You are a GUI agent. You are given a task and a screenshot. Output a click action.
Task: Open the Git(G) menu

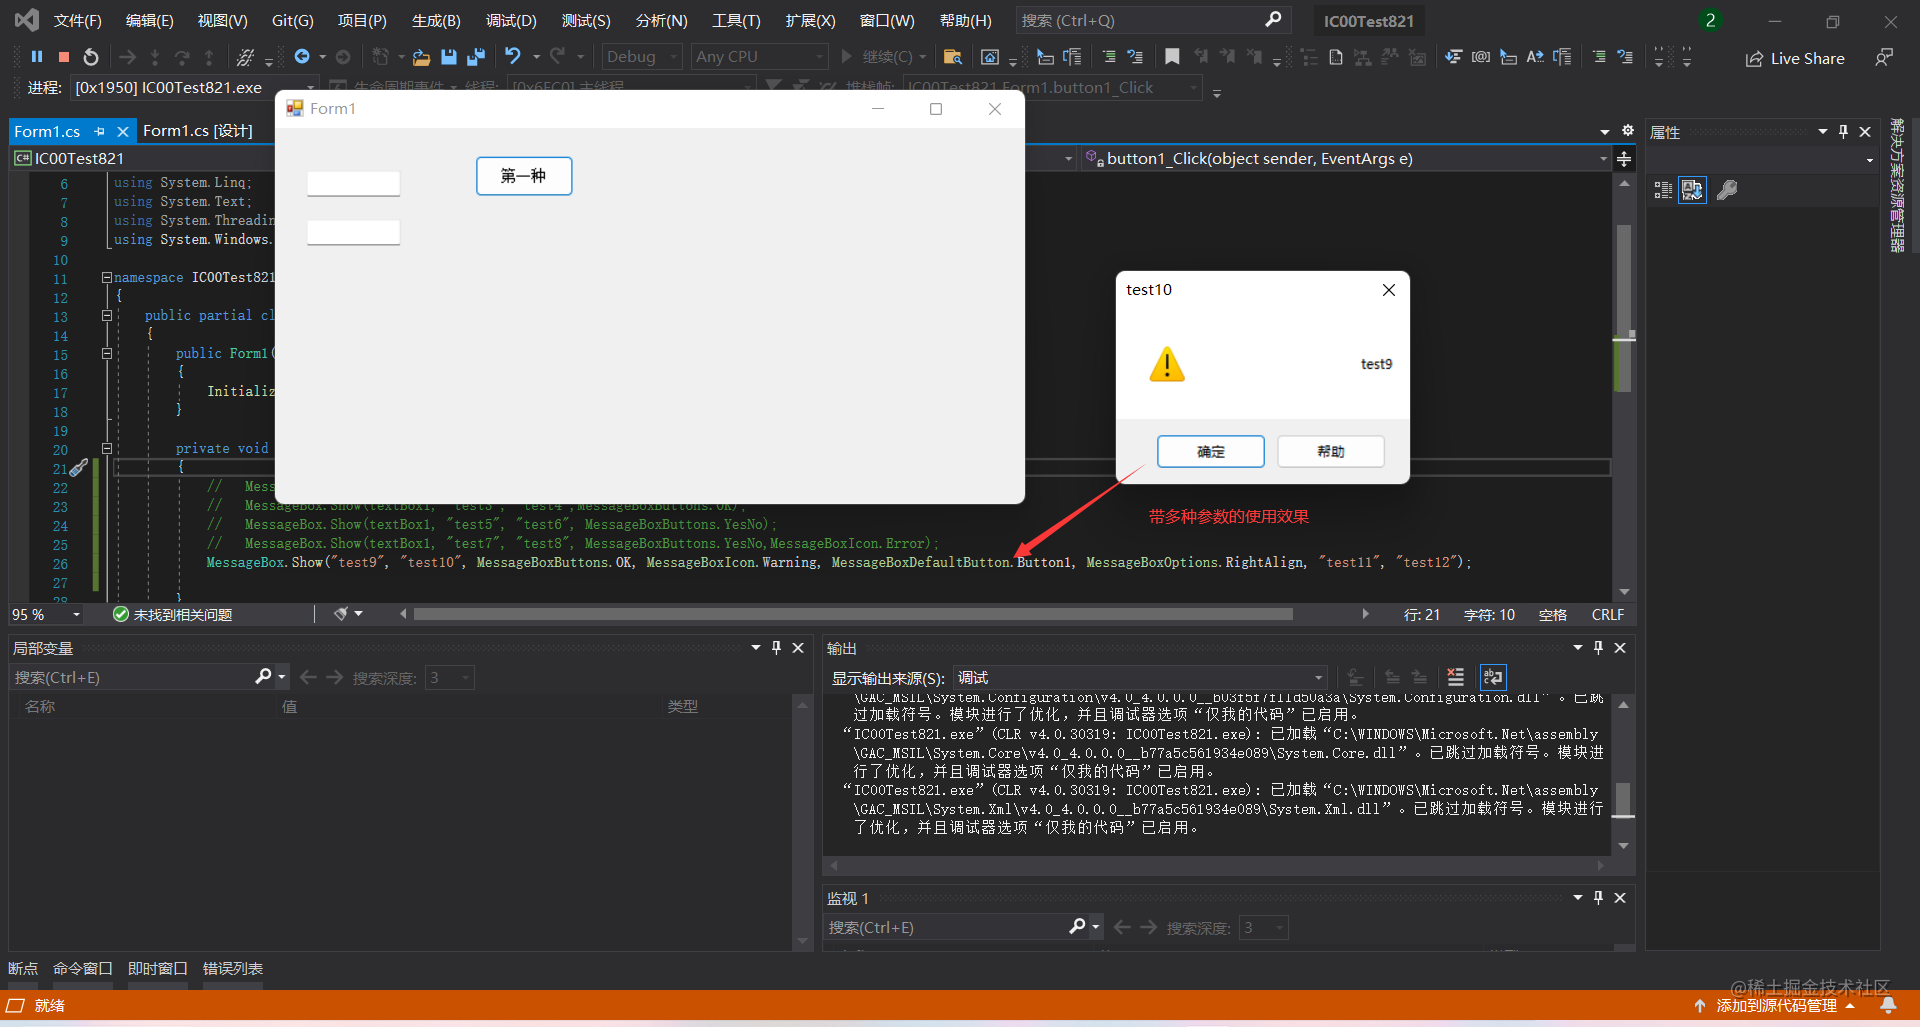(x=293, y=21)
